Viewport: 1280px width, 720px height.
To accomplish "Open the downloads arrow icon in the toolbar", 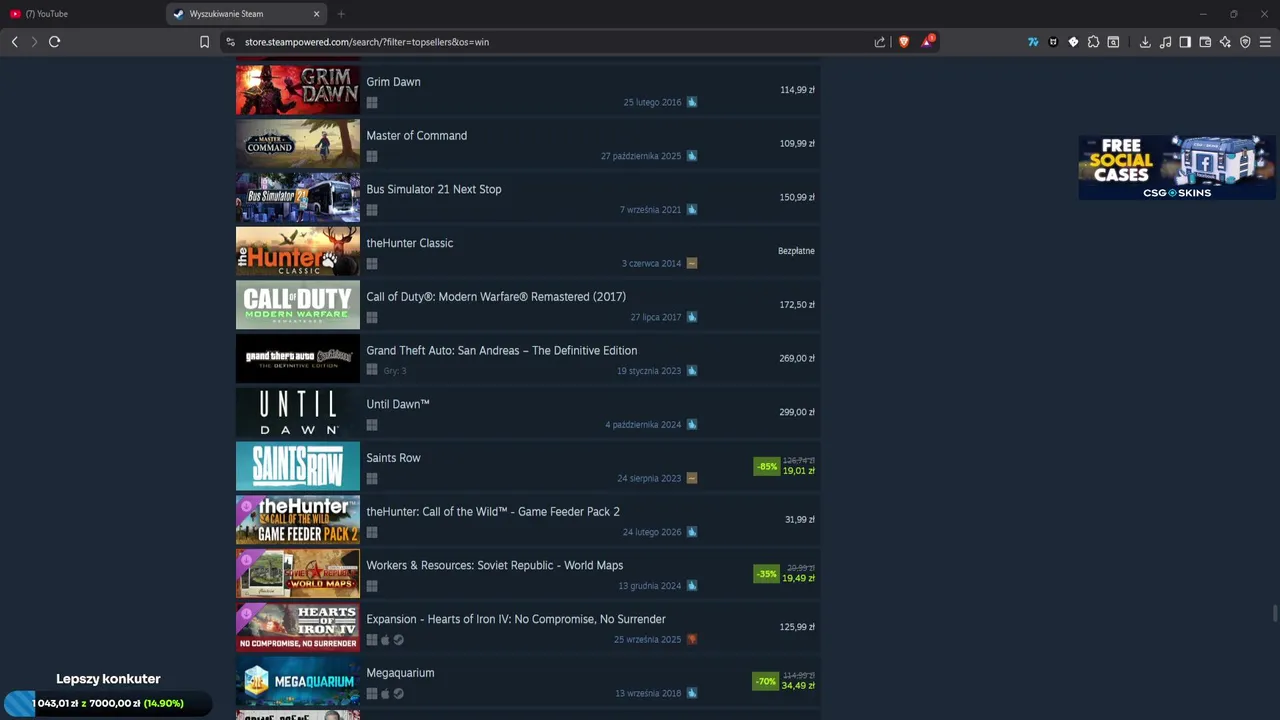I will click(1145, 42).
